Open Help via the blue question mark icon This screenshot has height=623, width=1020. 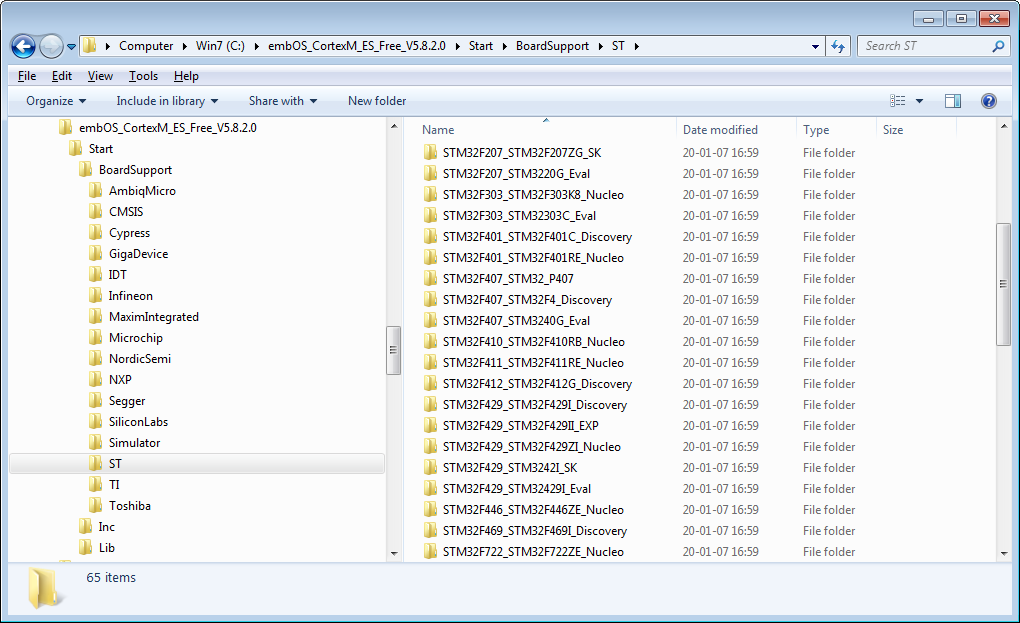tap(989, 100)
